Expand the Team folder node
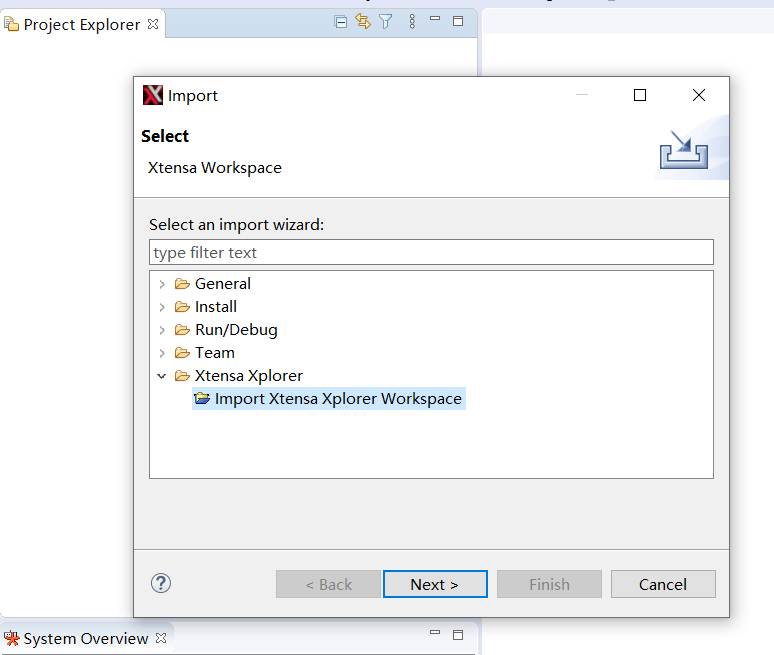774x655 pixels. (162, 353)
